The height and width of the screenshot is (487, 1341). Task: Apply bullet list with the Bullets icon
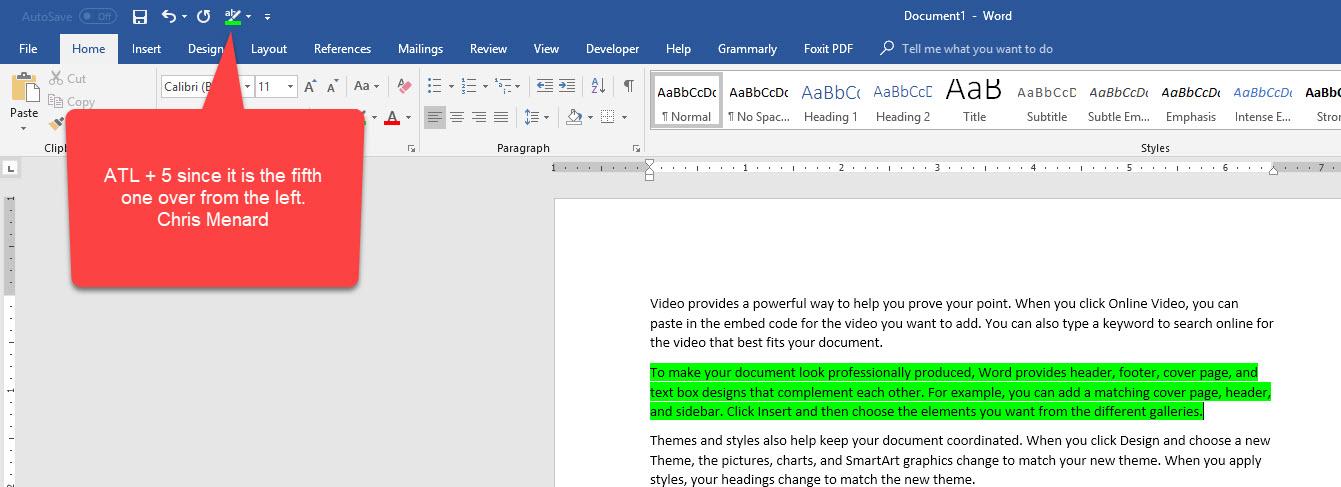[434, 87]
